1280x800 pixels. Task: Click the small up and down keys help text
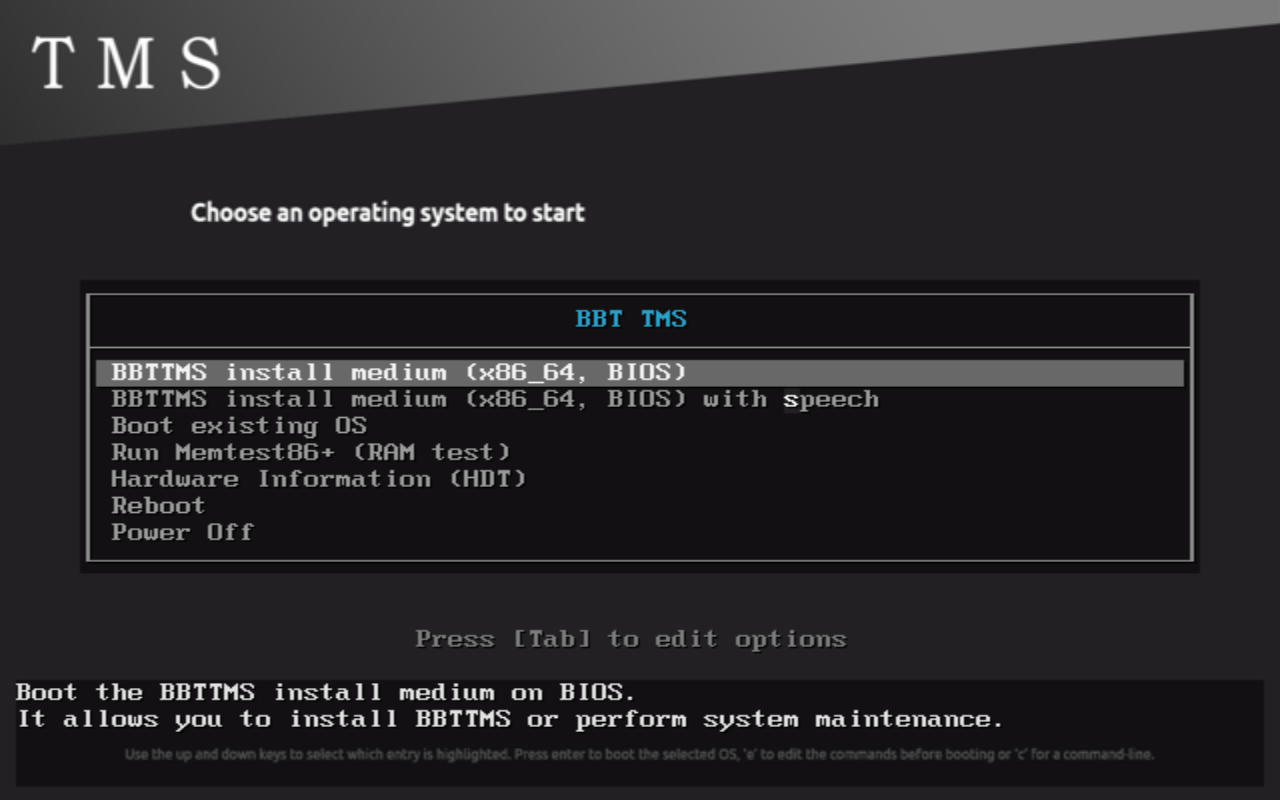tap(639, 754)
